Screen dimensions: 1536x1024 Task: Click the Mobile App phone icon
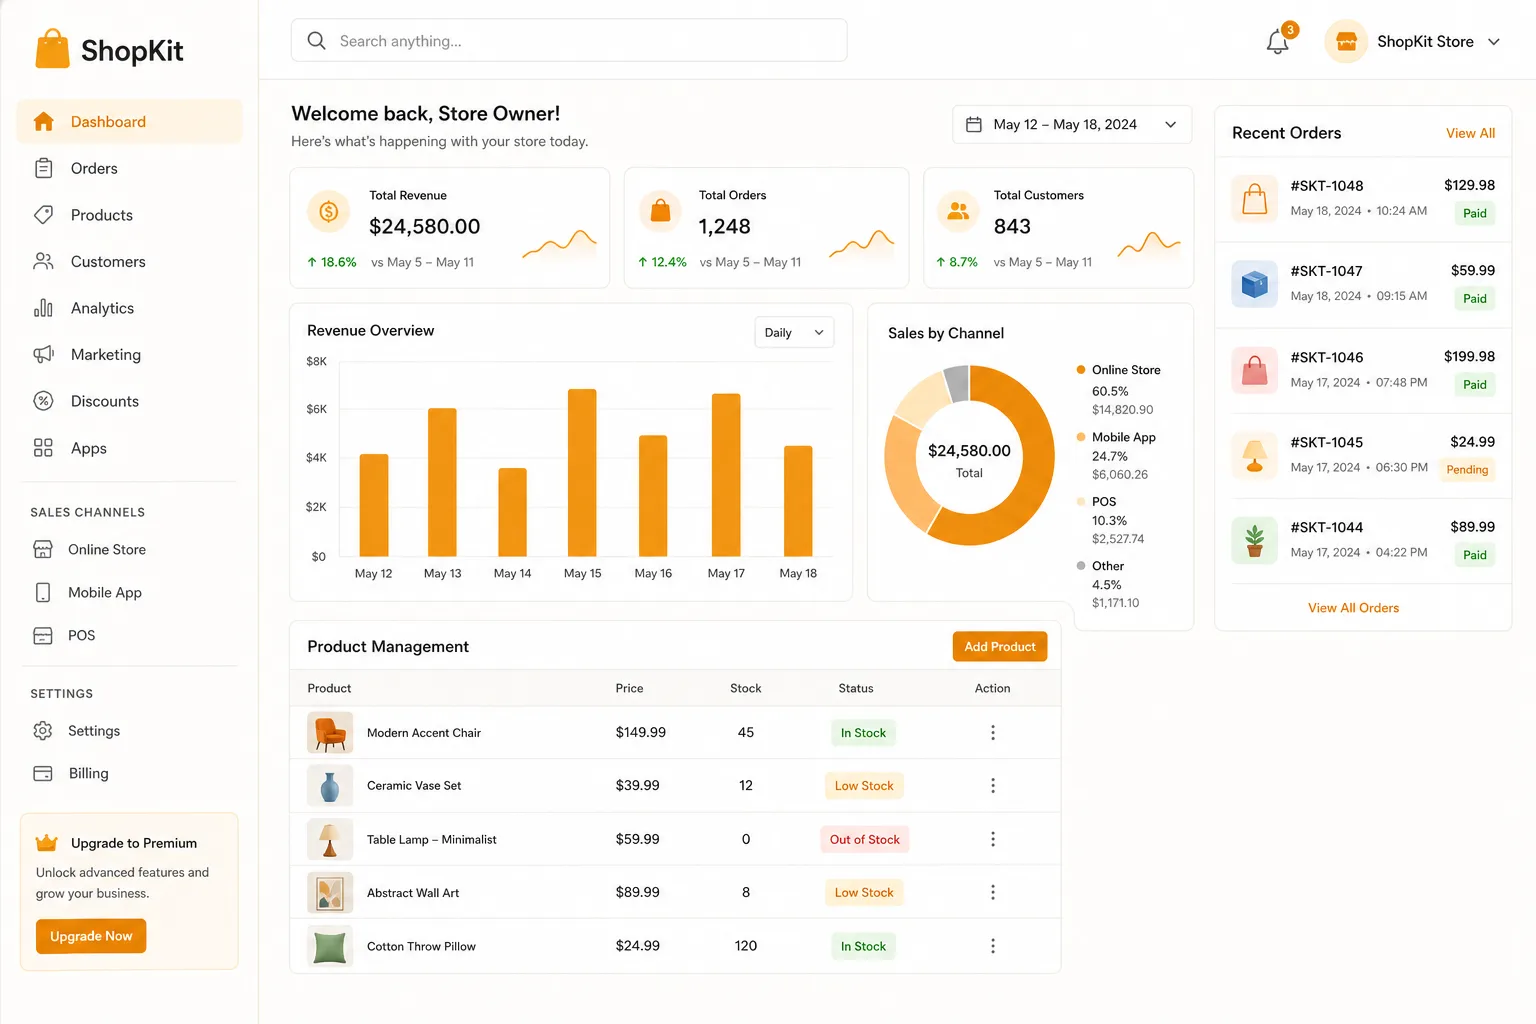[43, 592]
